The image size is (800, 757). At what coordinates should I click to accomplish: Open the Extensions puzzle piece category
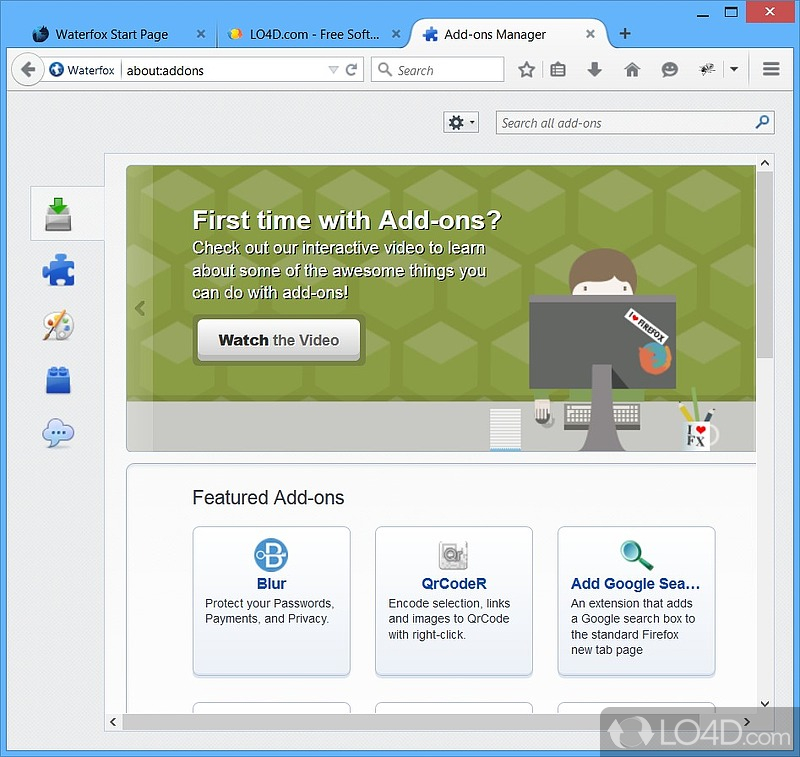tap(58, 269)
